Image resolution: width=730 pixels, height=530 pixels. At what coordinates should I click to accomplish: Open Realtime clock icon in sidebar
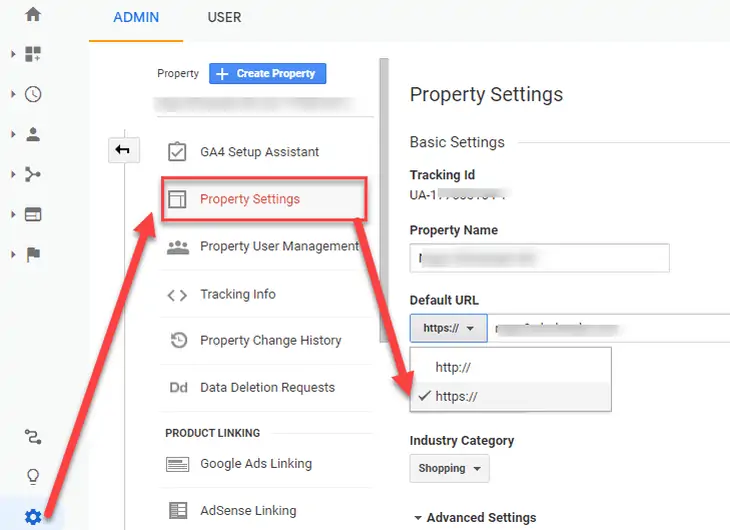[x=33, y=94]
